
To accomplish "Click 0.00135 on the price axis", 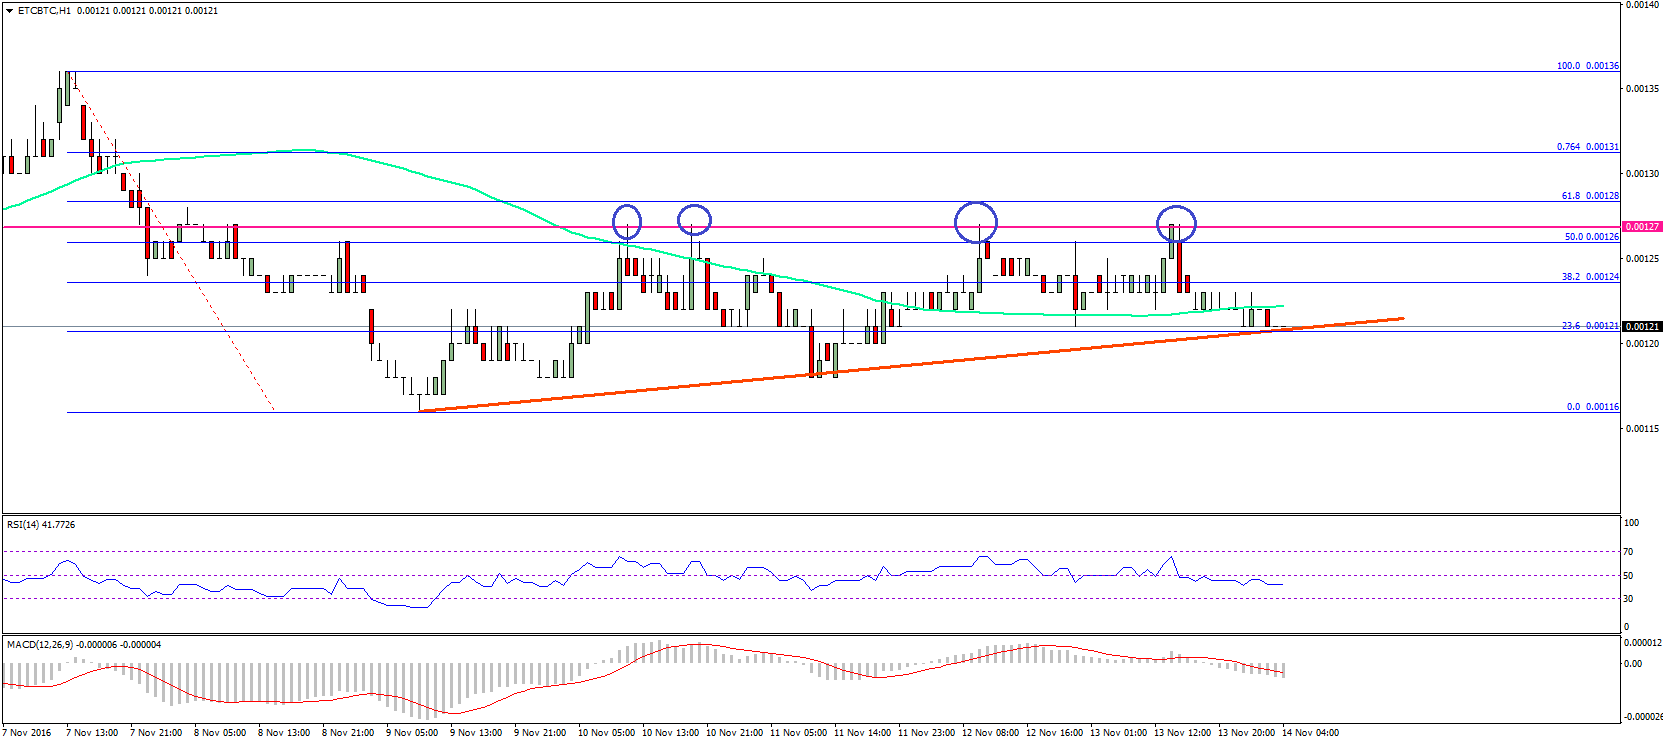I will click(x=1642, y=89).
